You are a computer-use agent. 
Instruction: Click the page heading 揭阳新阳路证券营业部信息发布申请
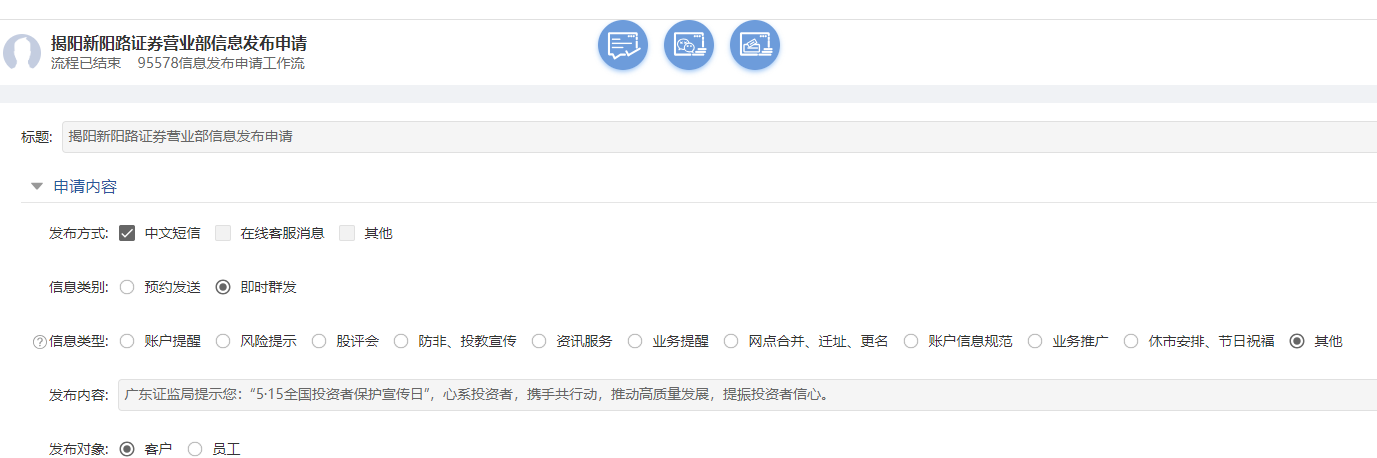(x=179, y=44)
